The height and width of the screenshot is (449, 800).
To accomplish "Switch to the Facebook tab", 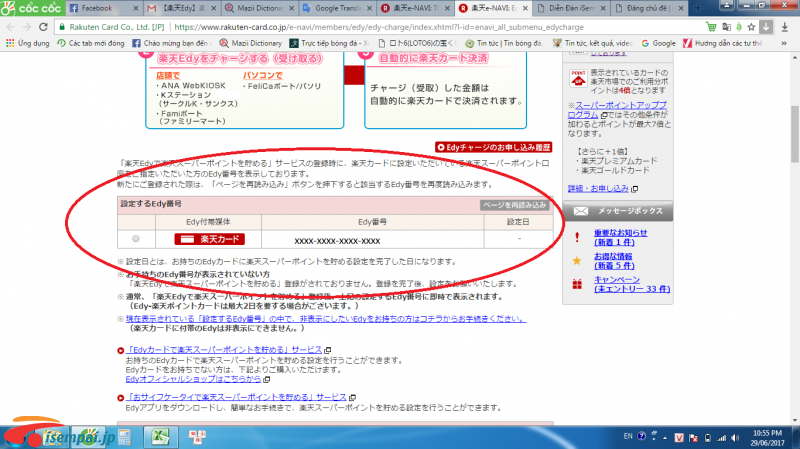I will click(x=103, y=8).
